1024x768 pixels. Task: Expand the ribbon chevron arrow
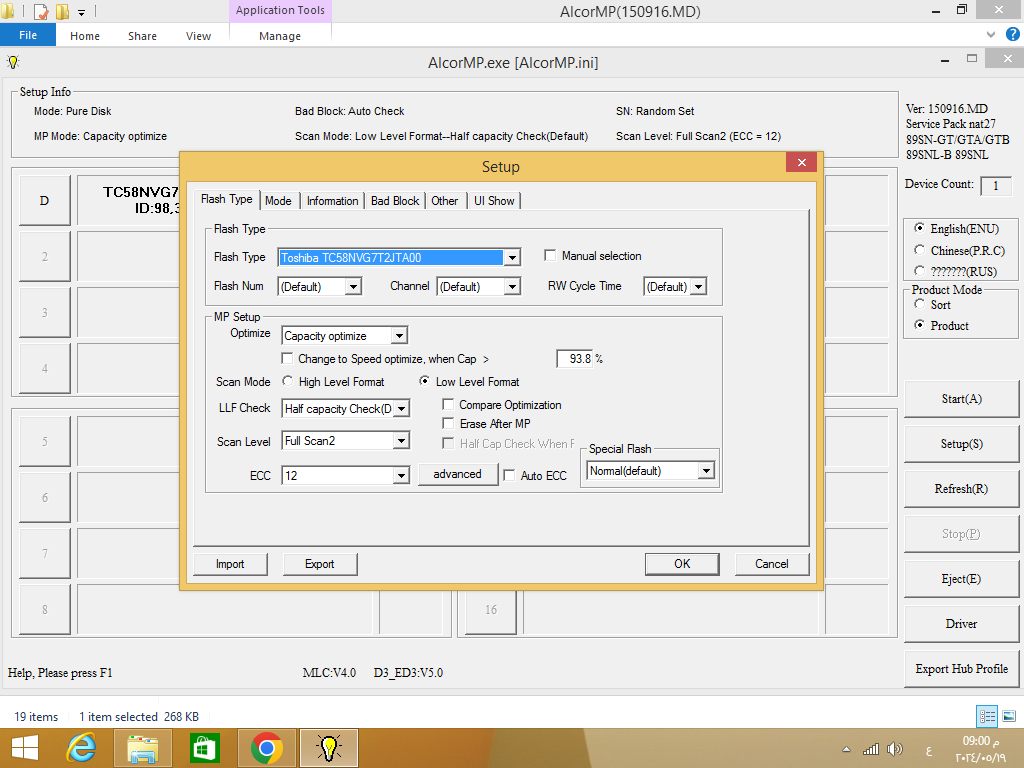pyautogui.click(x=991, y=35)
